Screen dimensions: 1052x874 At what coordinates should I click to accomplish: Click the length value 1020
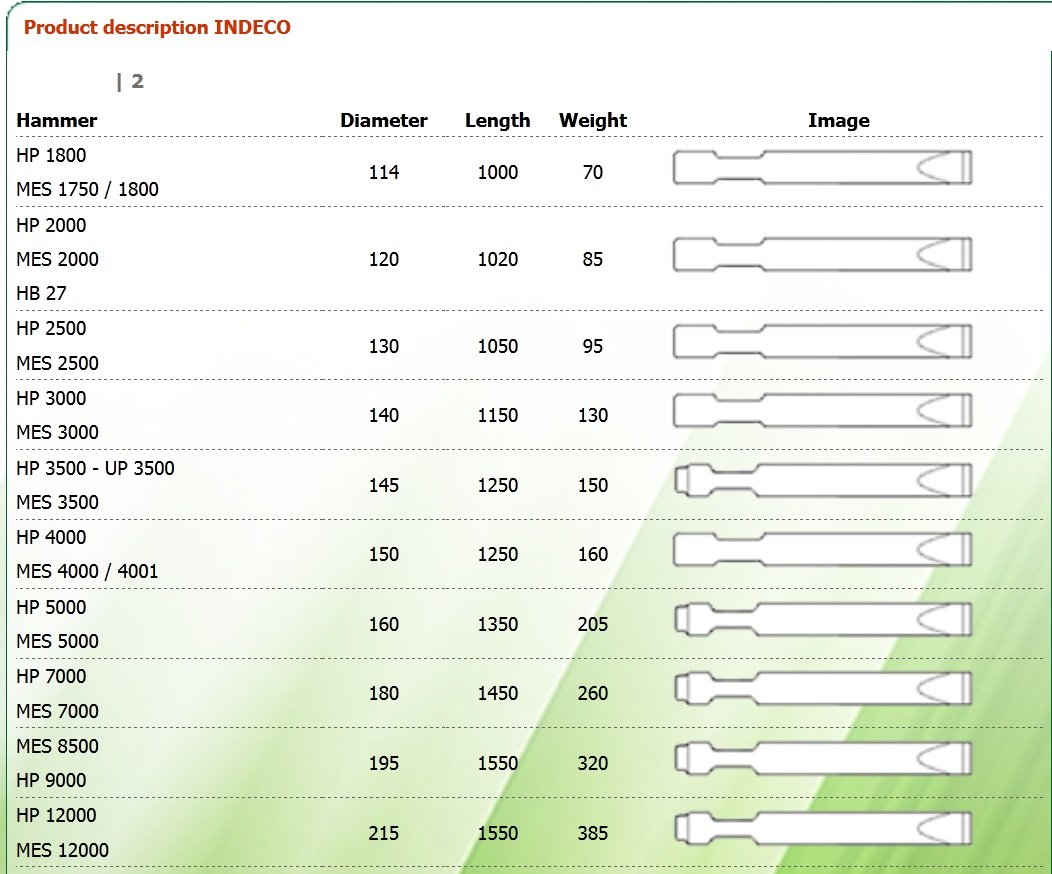pos(498,259)
